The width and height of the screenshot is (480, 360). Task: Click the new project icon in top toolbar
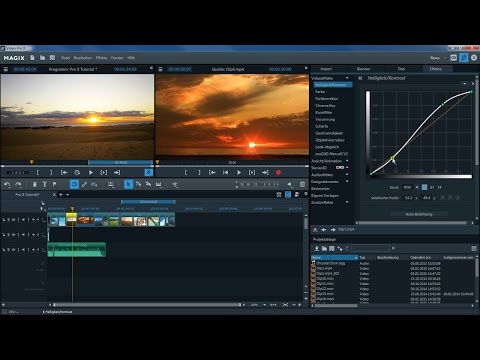tap(32, 58)
